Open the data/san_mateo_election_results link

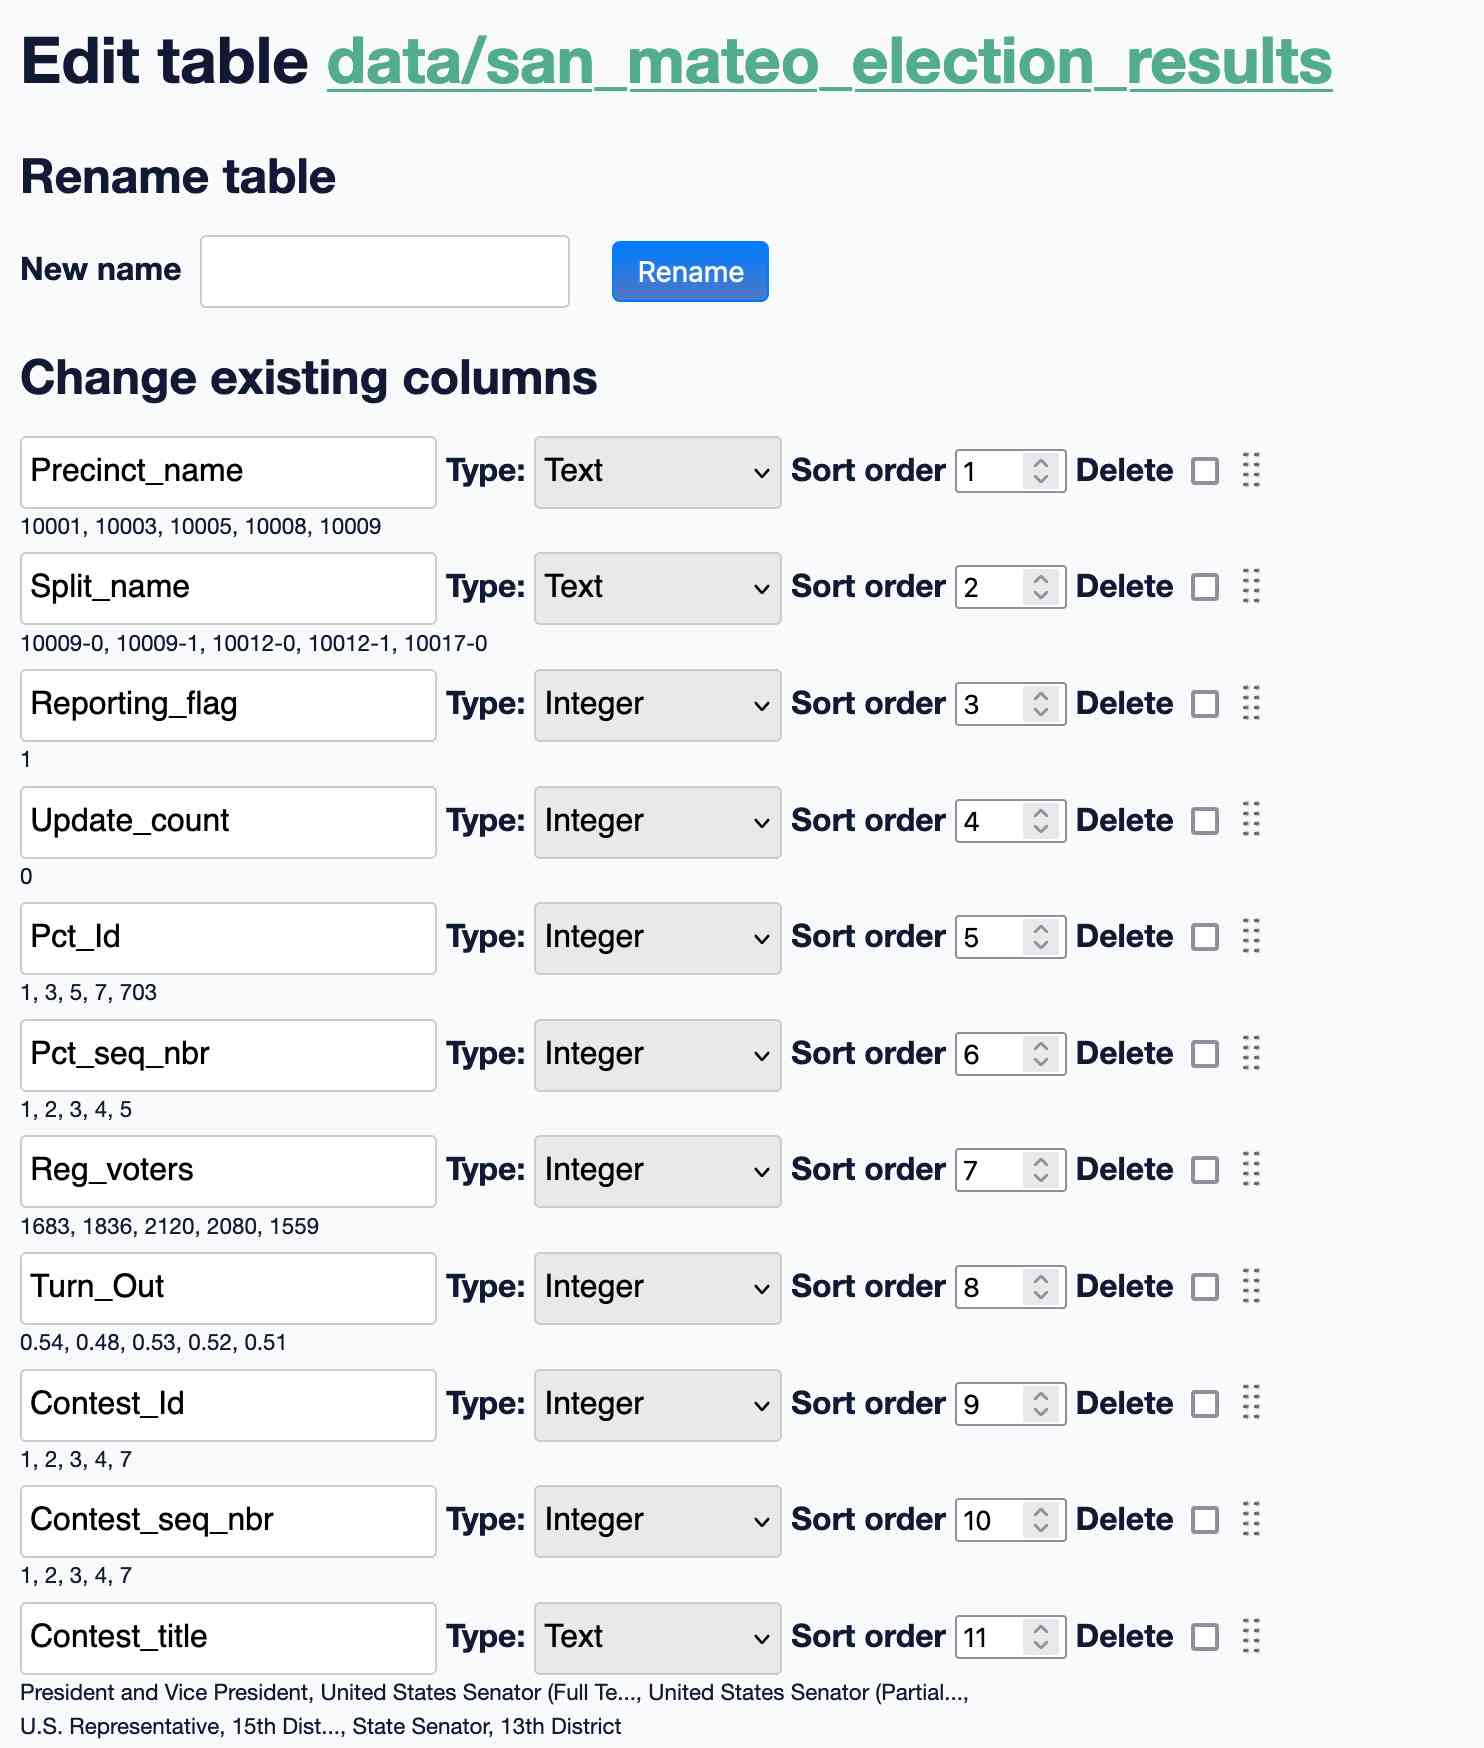click(x=829, y=62)
